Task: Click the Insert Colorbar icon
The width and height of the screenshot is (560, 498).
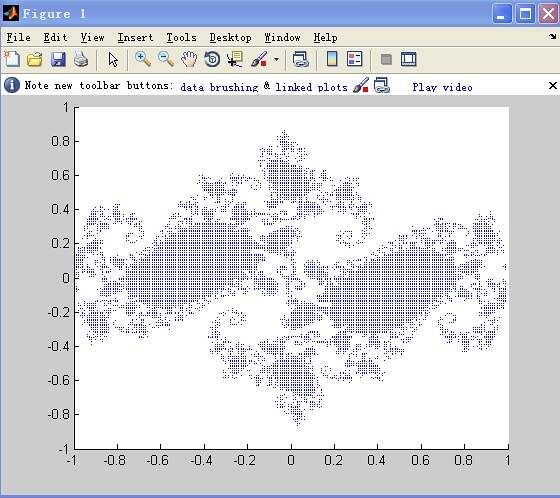Action: coord(332,59)
